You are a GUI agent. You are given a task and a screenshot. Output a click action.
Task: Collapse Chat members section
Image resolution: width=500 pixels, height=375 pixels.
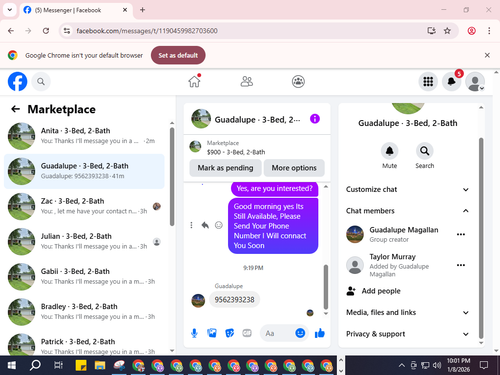[407, 211]
